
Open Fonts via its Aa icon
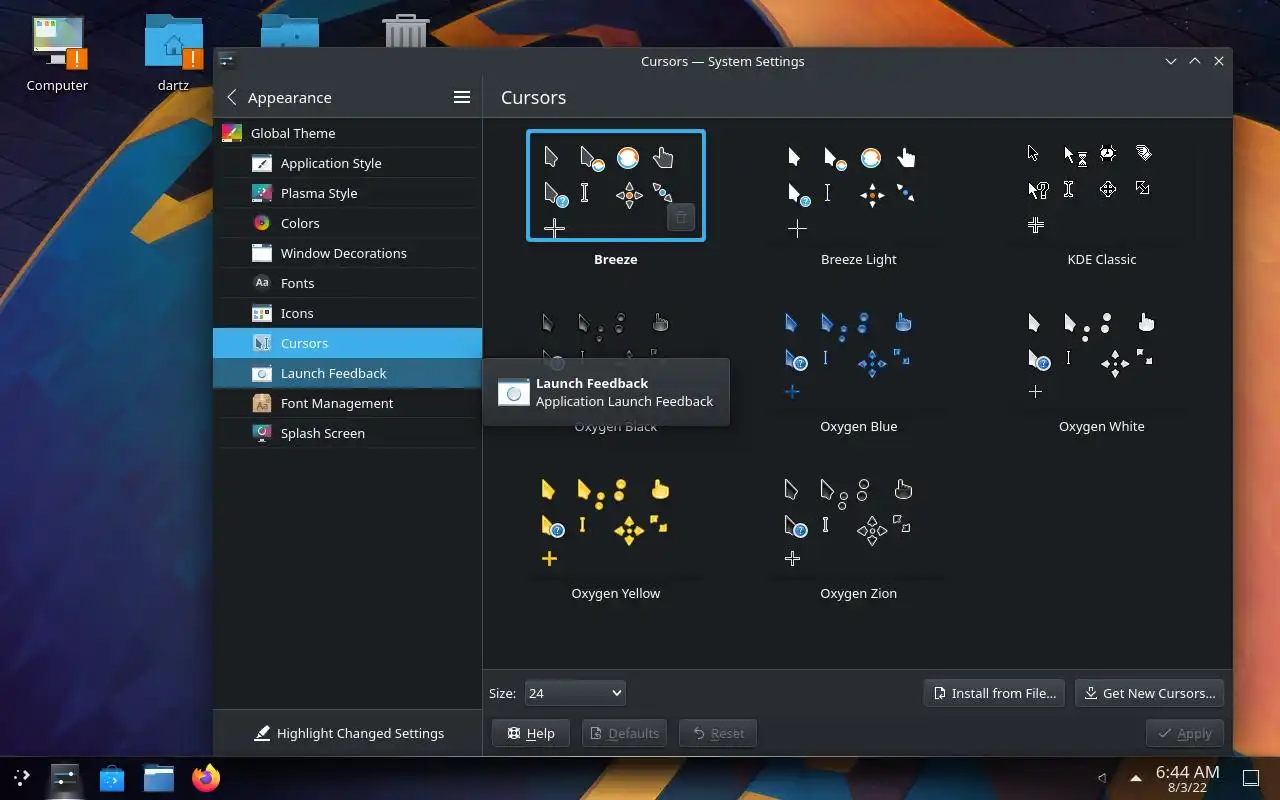pos(262,283)
